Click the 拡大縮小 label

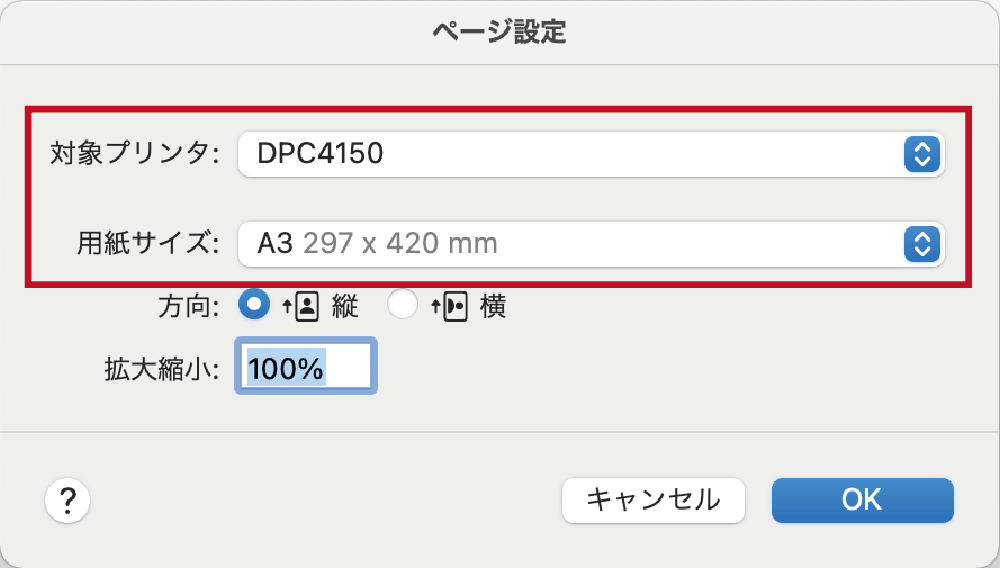tap(161, 368)
